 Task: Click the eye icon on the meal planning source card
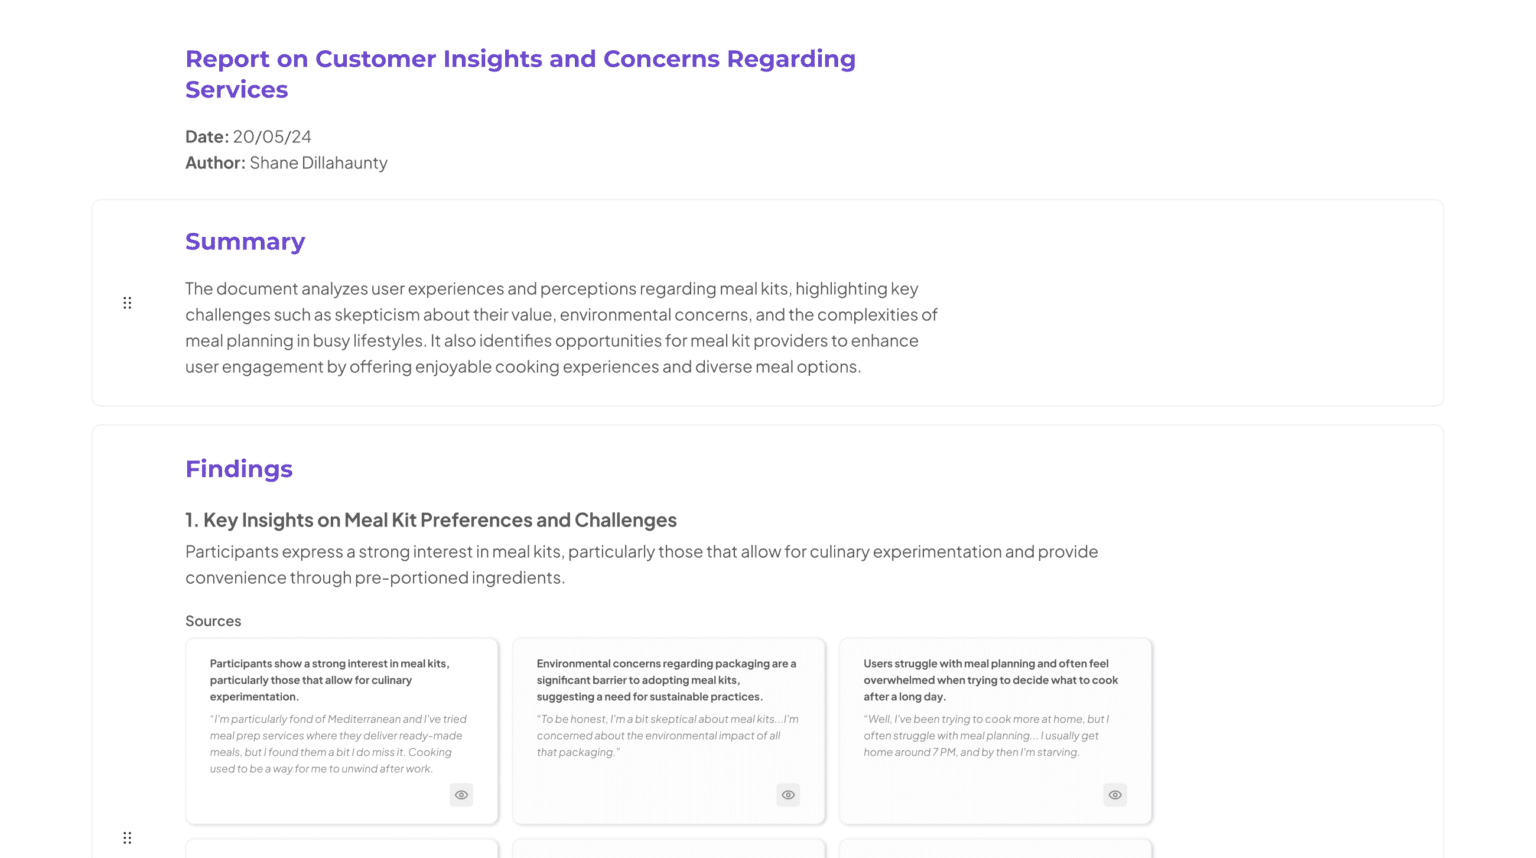(x=1114, y=794)
